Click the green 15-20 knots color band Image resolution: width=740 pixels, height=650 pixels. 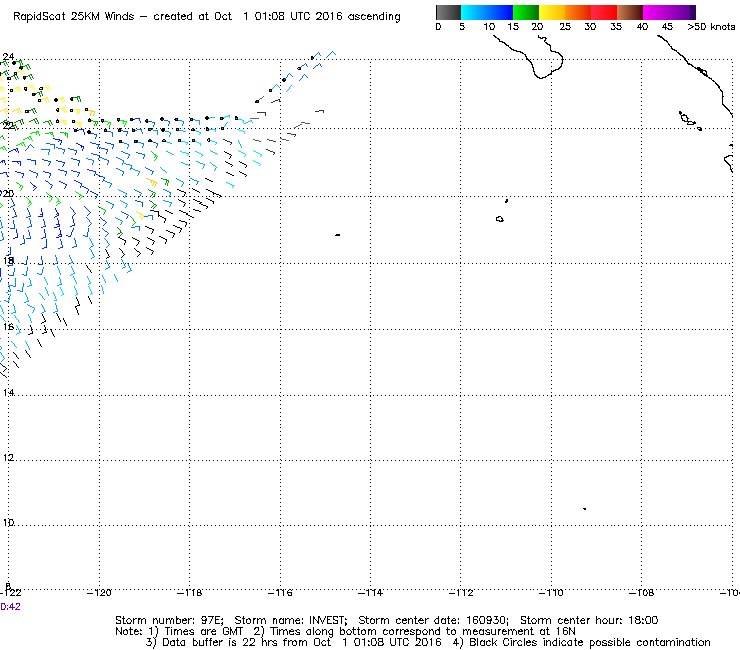526,12
